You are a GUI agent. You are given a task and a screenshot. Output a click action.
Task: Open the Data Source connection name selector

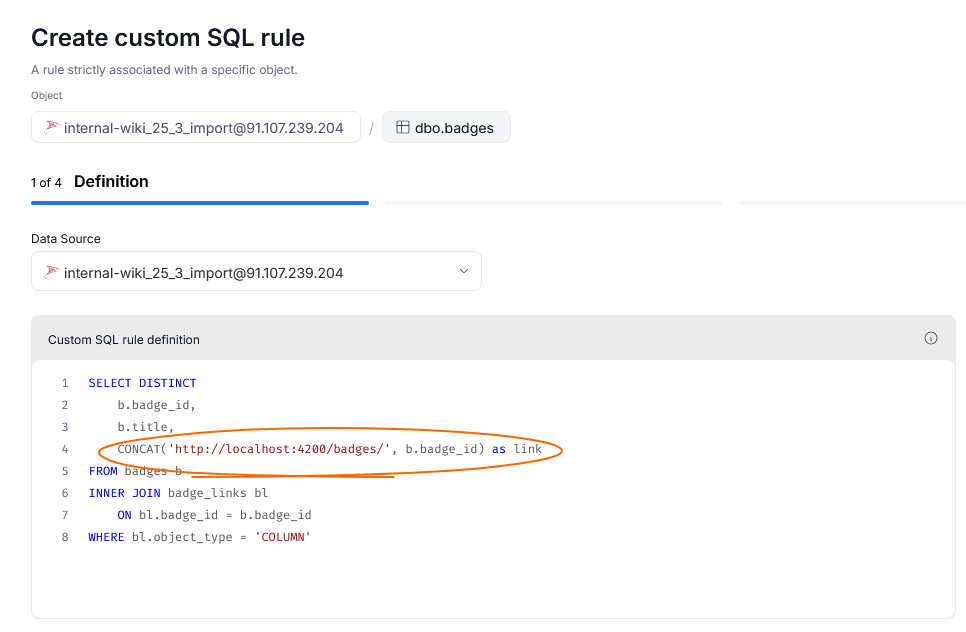[x=203, y=272]
